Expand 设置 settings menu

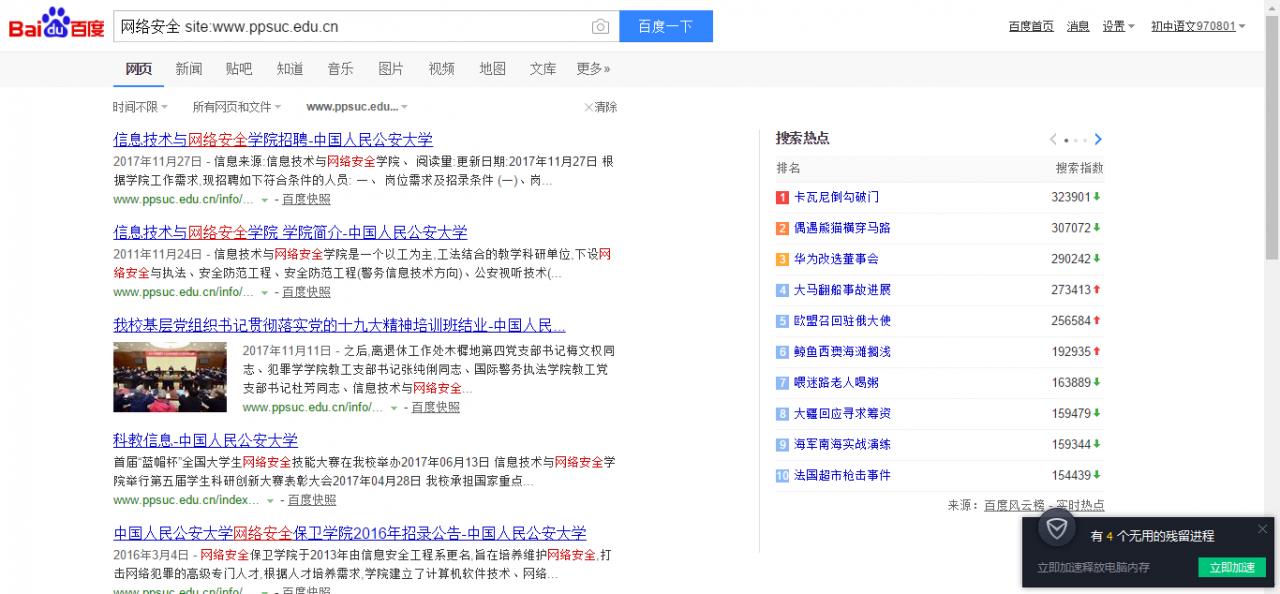point(1118,26)
